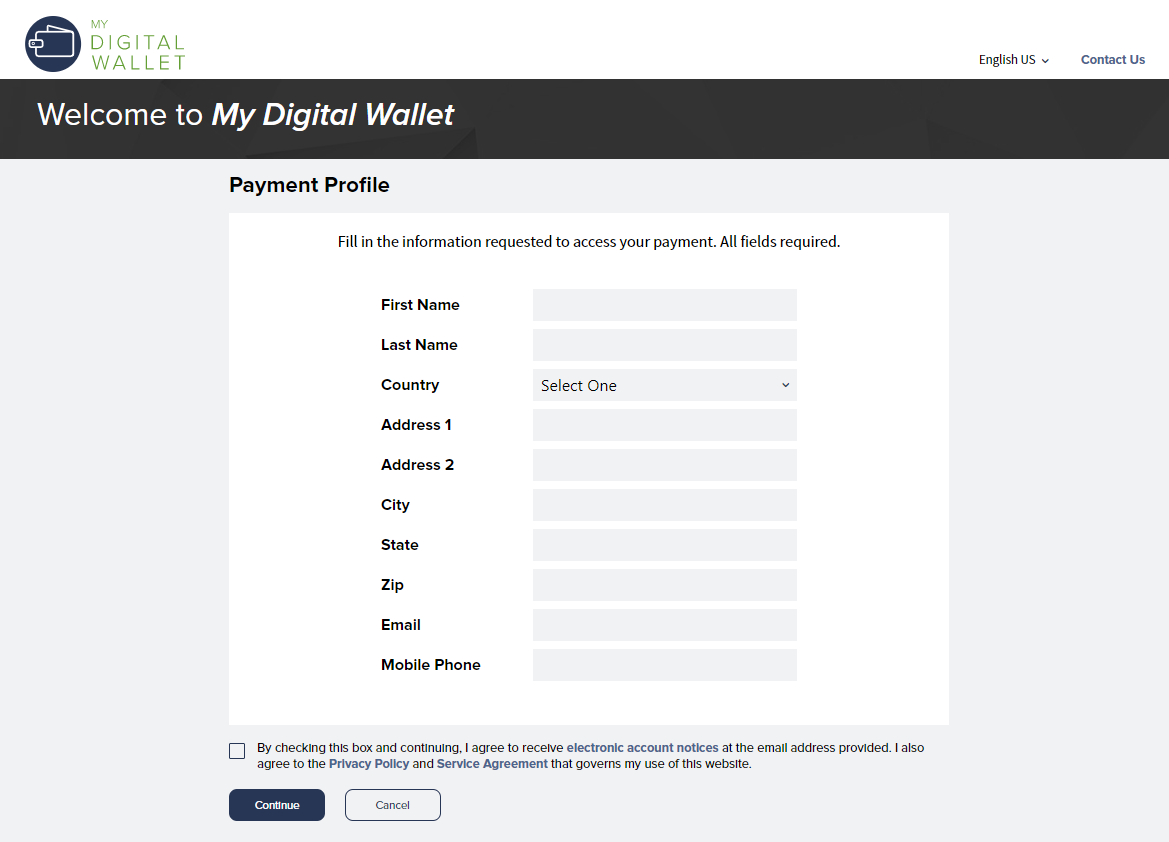Click the My Digital Wallet logo text
Screen dimensions: 1169x842
click(137, 45)
